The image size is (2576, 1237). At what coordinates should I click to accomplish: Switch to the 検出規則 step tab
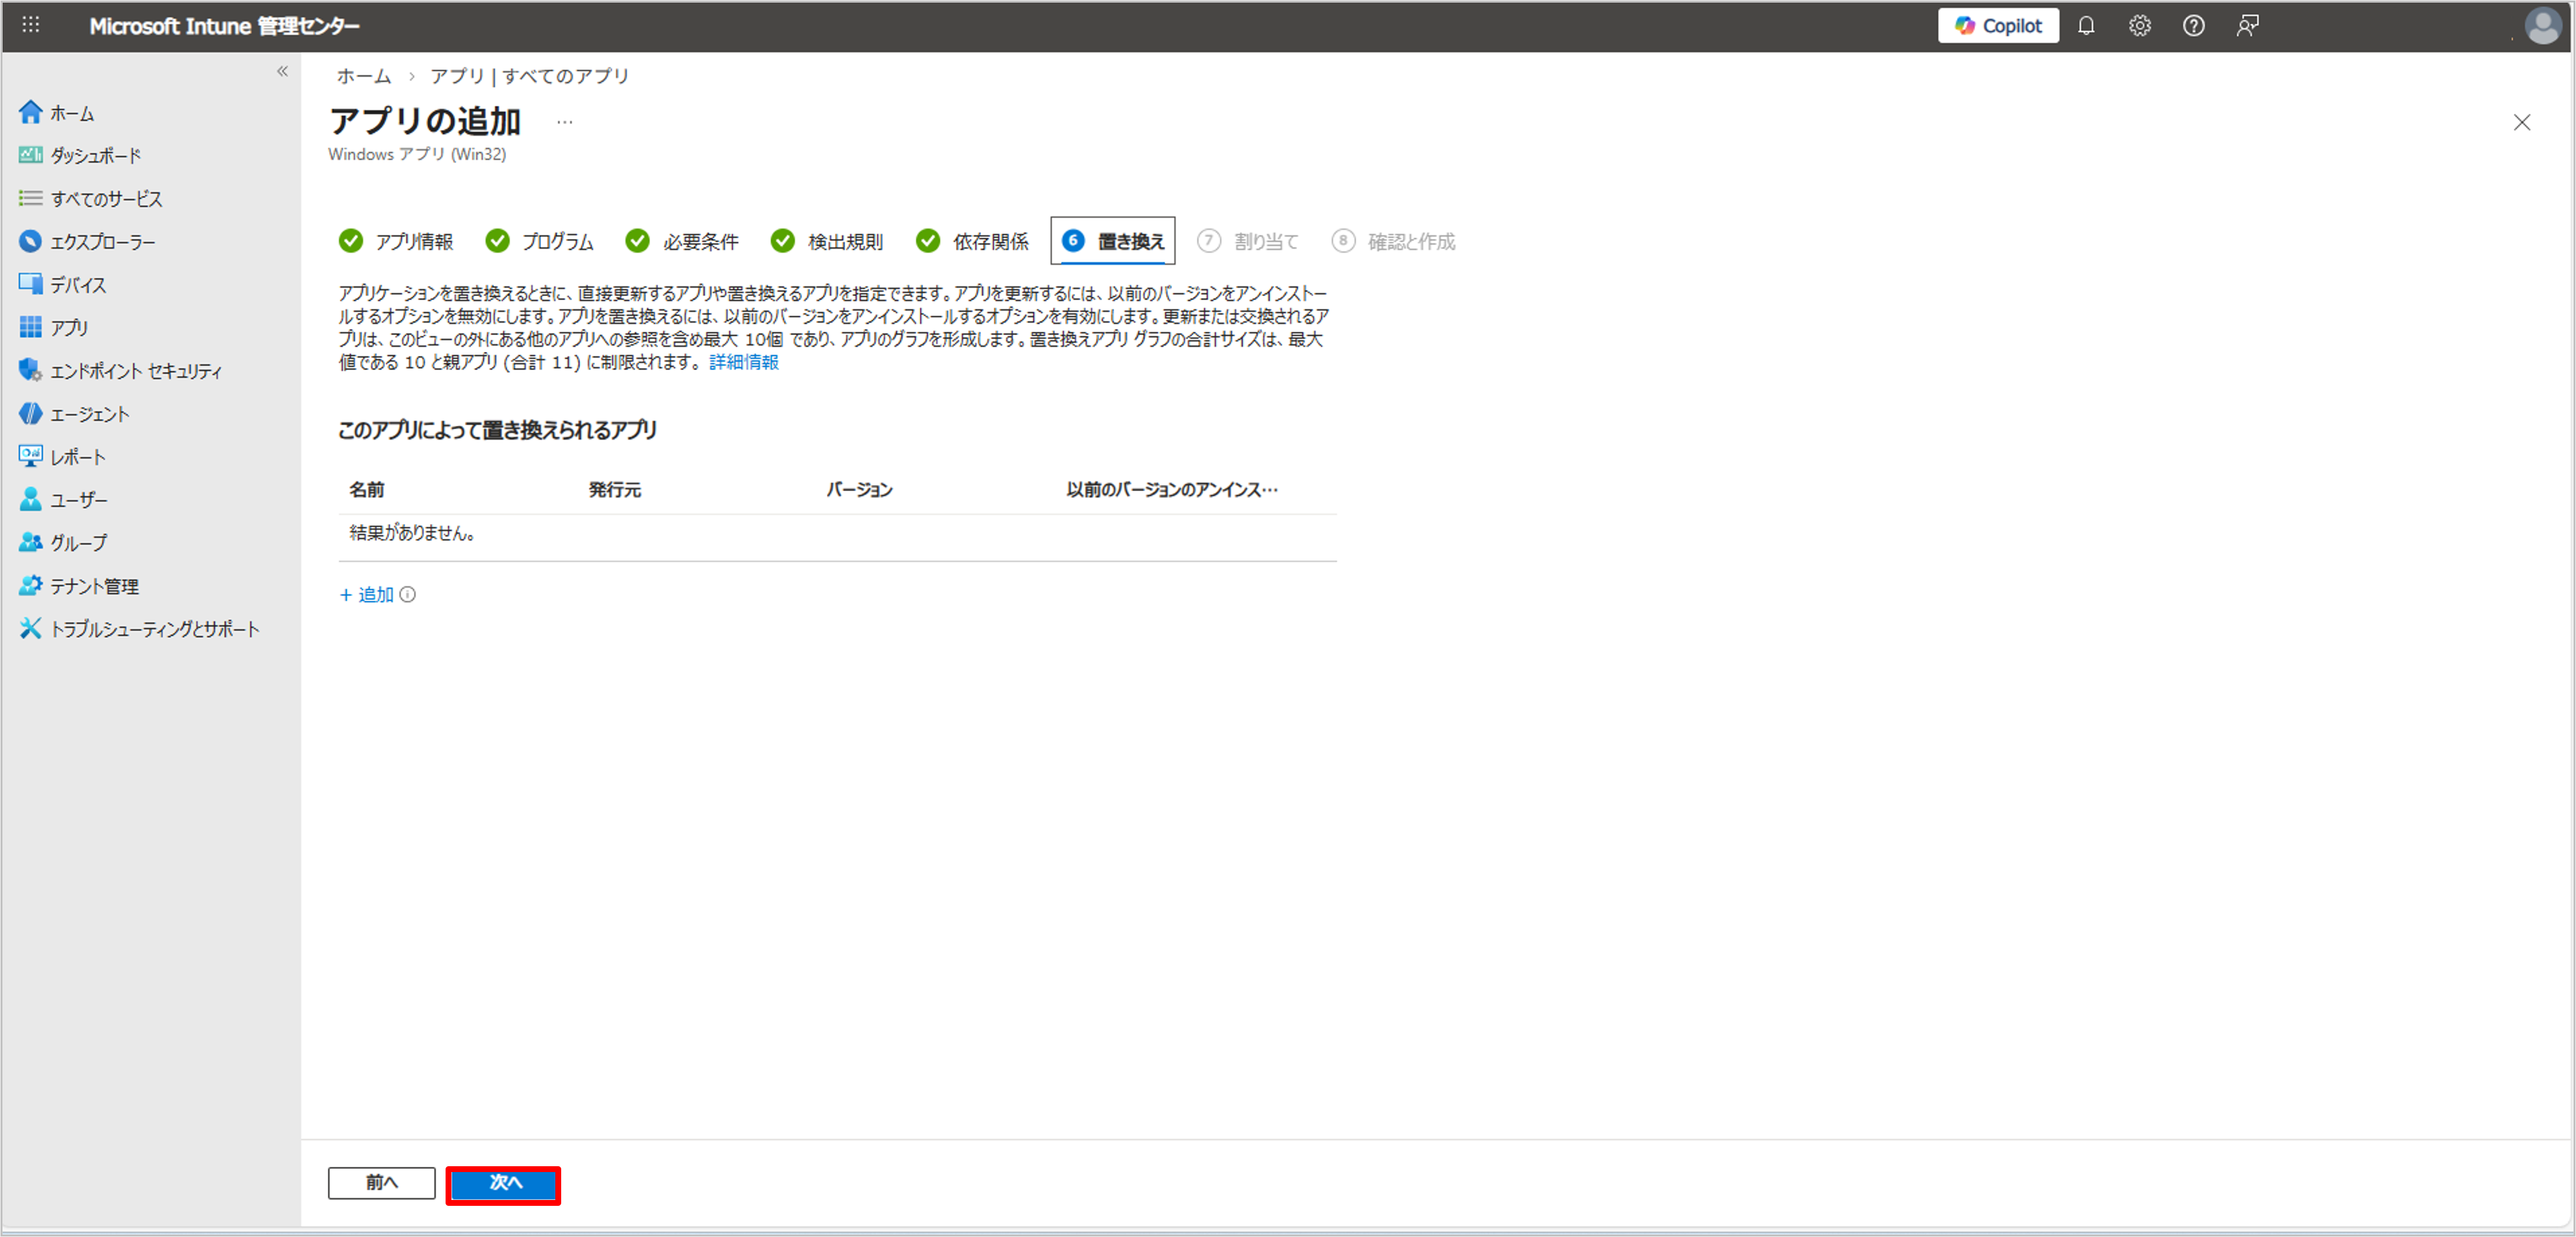827,241
